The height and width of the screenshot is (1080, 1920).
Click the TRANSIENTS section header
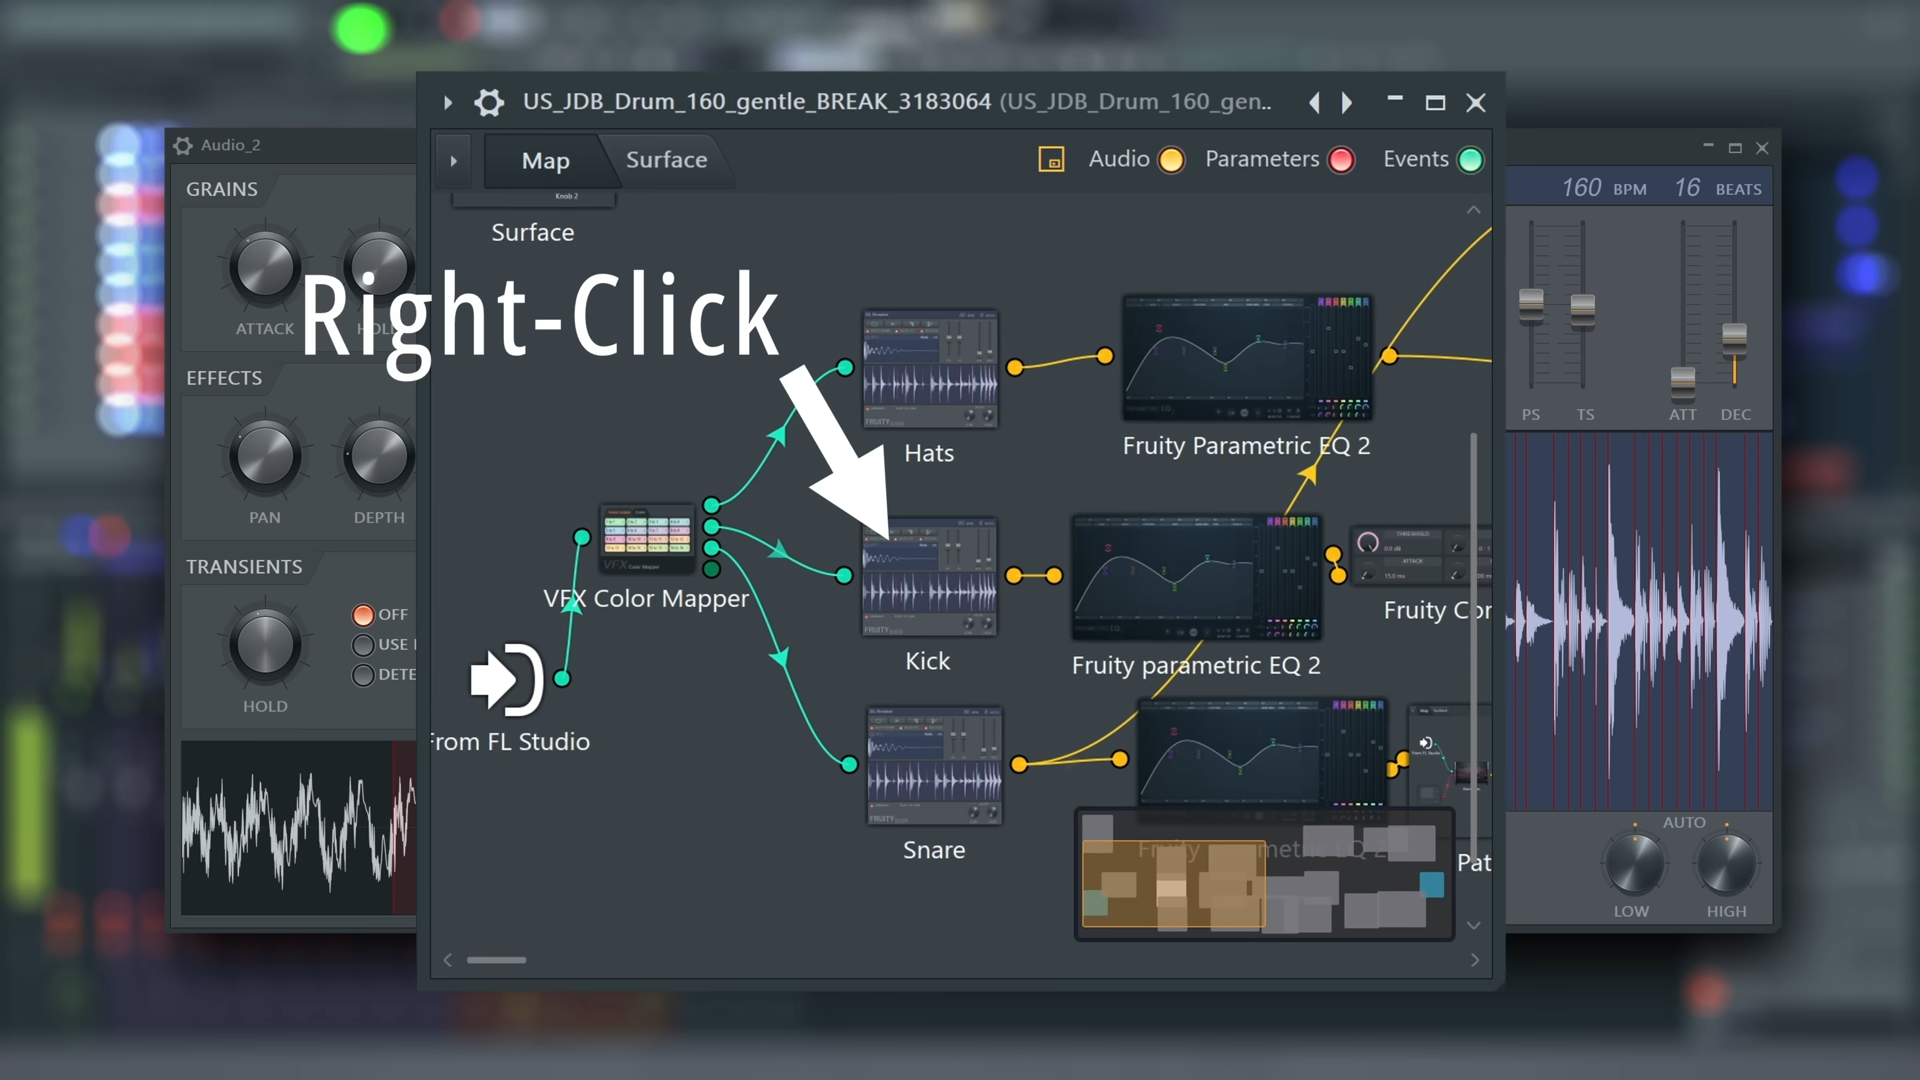[x=244, y=567]
